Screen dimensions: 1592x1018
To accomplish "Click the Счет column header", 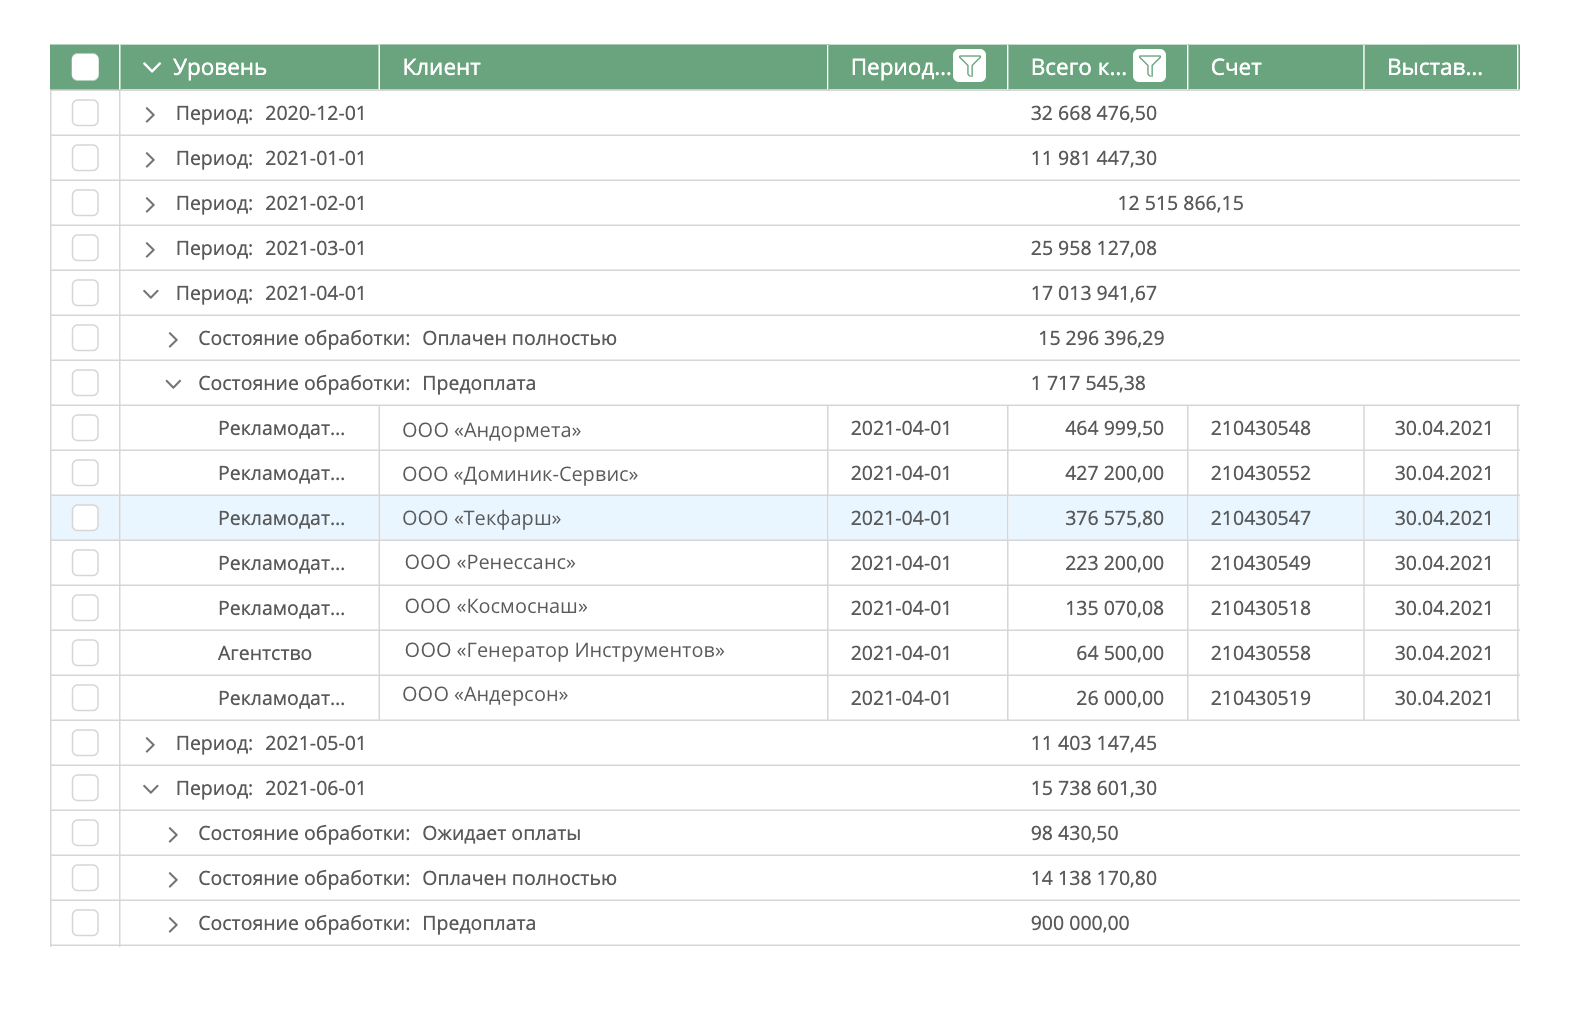I will 1236,68.
